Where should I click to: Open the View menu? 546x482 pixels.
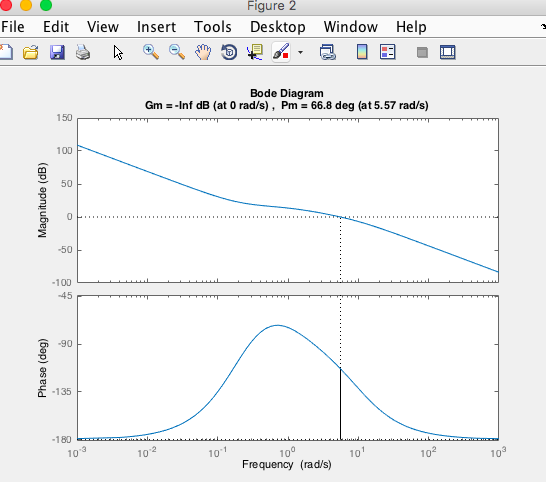pos(103,27)
